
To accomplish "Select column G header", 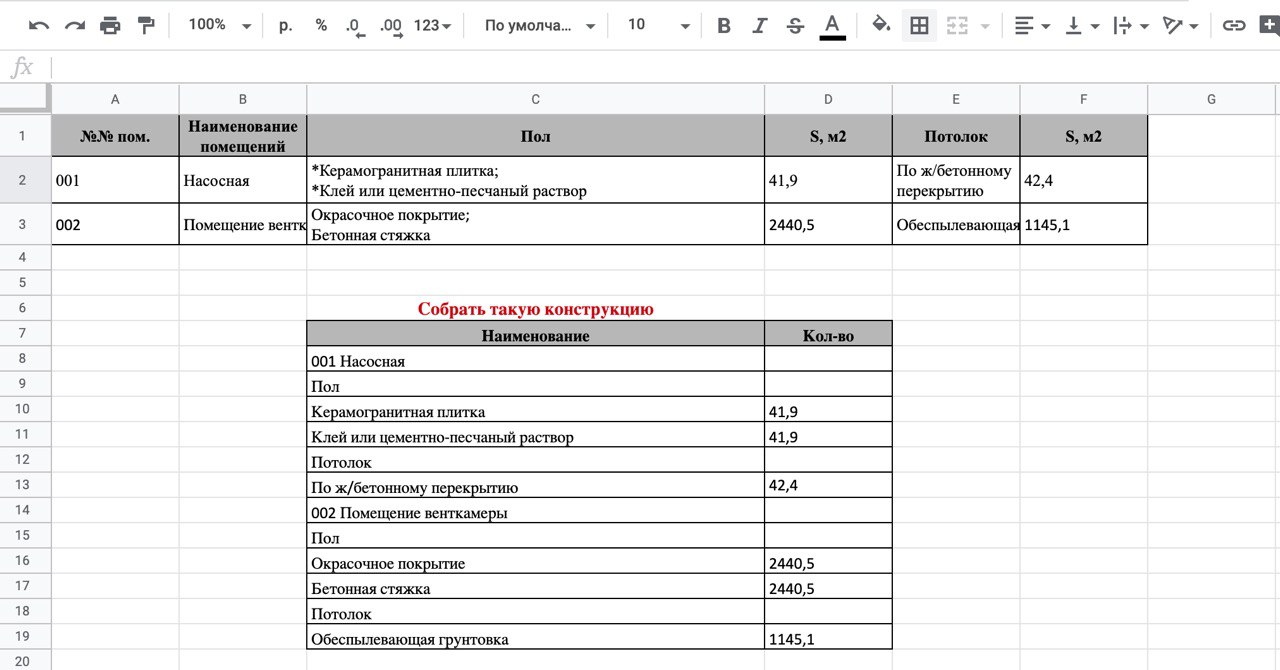I will (1212, 99).
